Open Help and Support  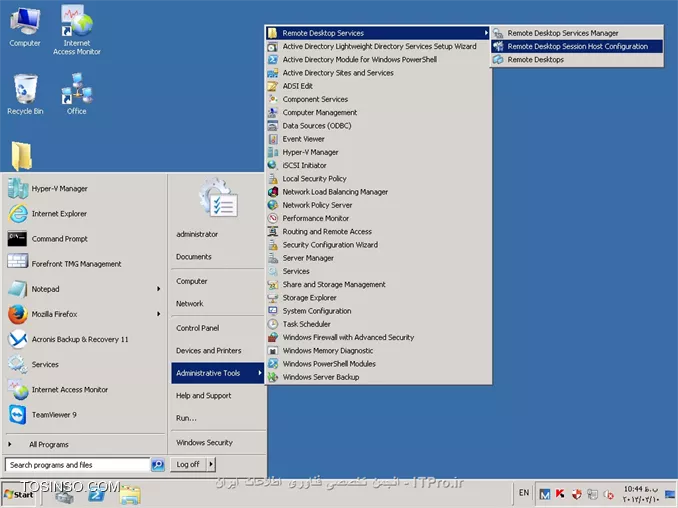coord(203,396)
